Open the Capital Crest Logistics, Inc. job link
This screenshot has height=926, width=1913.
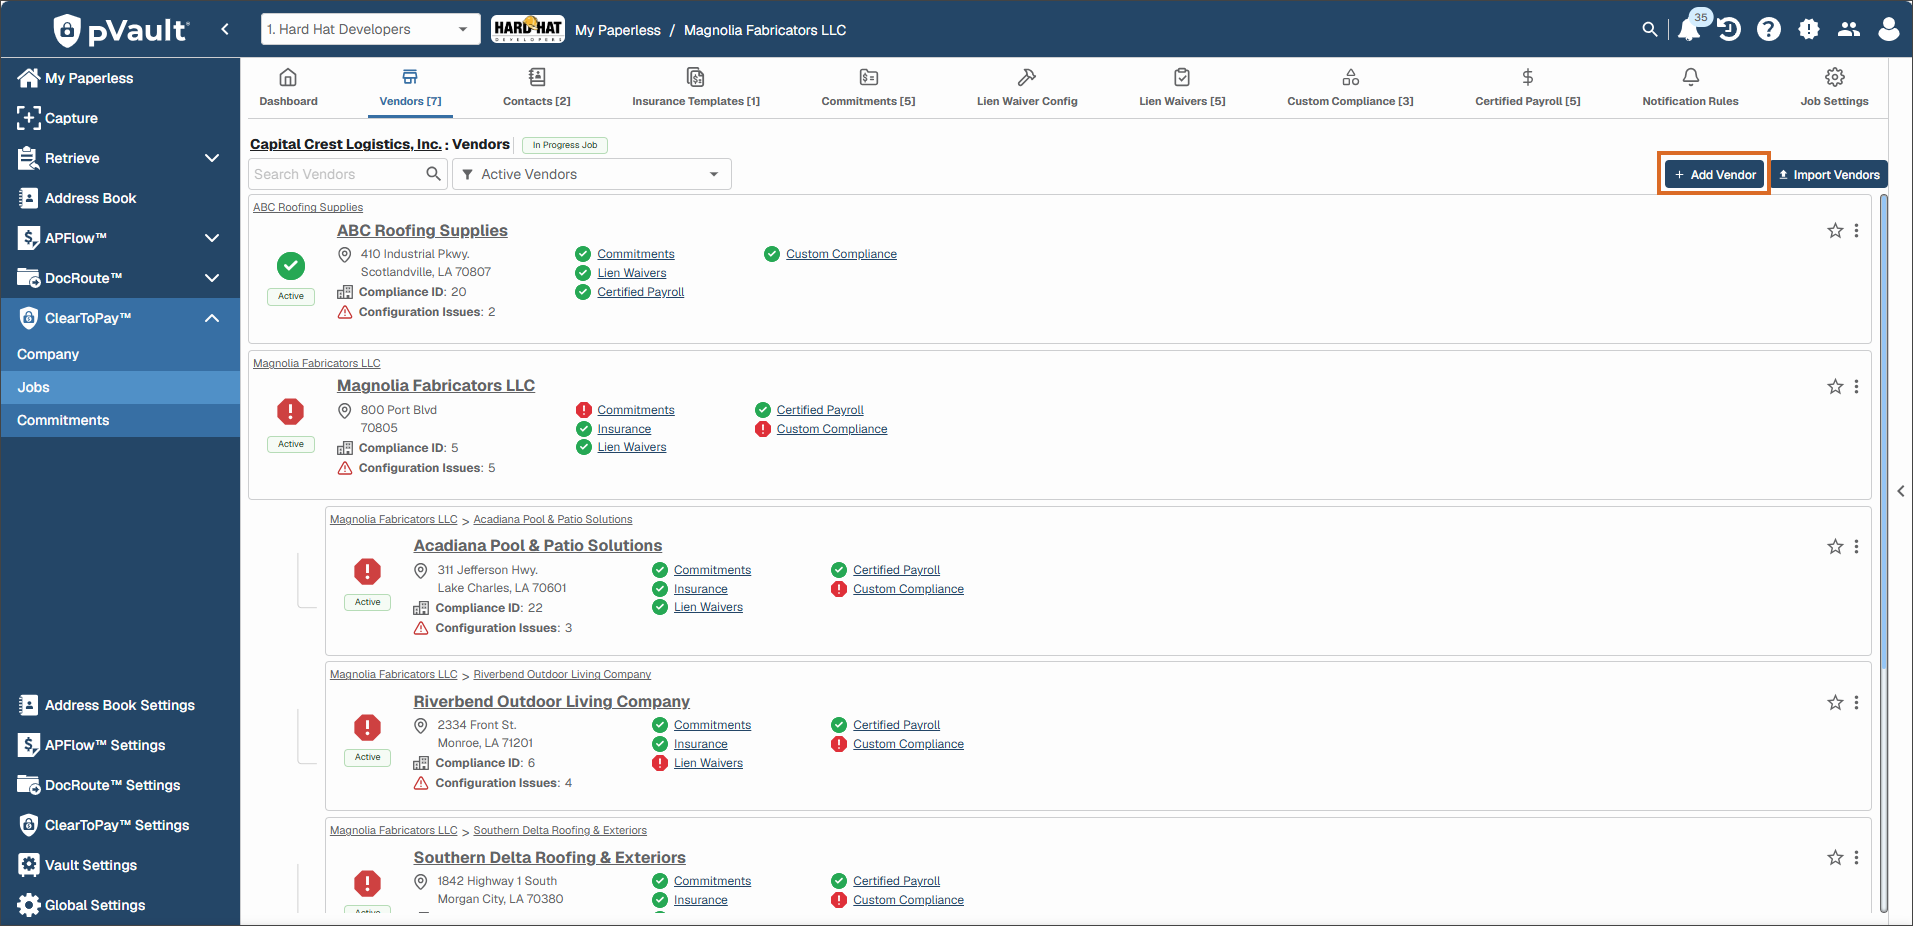coord(345,144)
